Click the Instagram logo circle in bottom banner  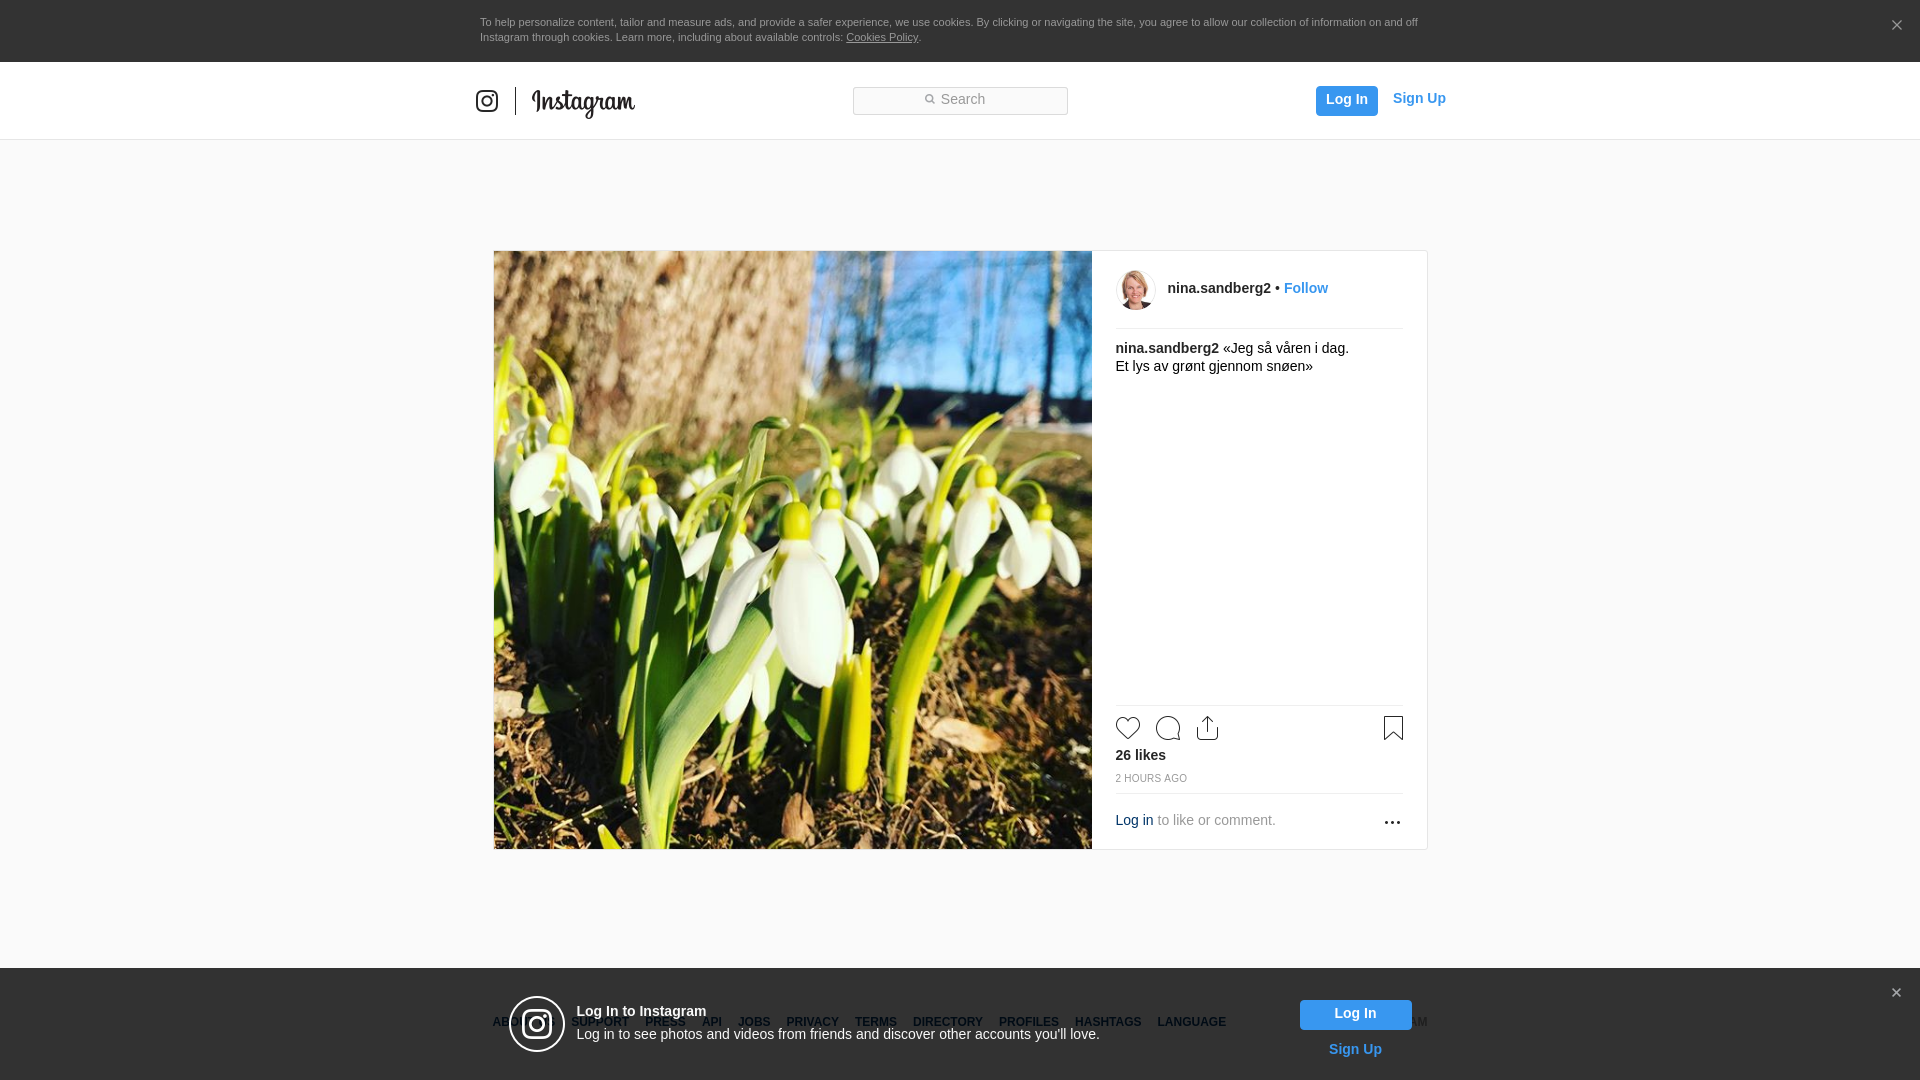pyautogui.click(x=537, y=1024)
